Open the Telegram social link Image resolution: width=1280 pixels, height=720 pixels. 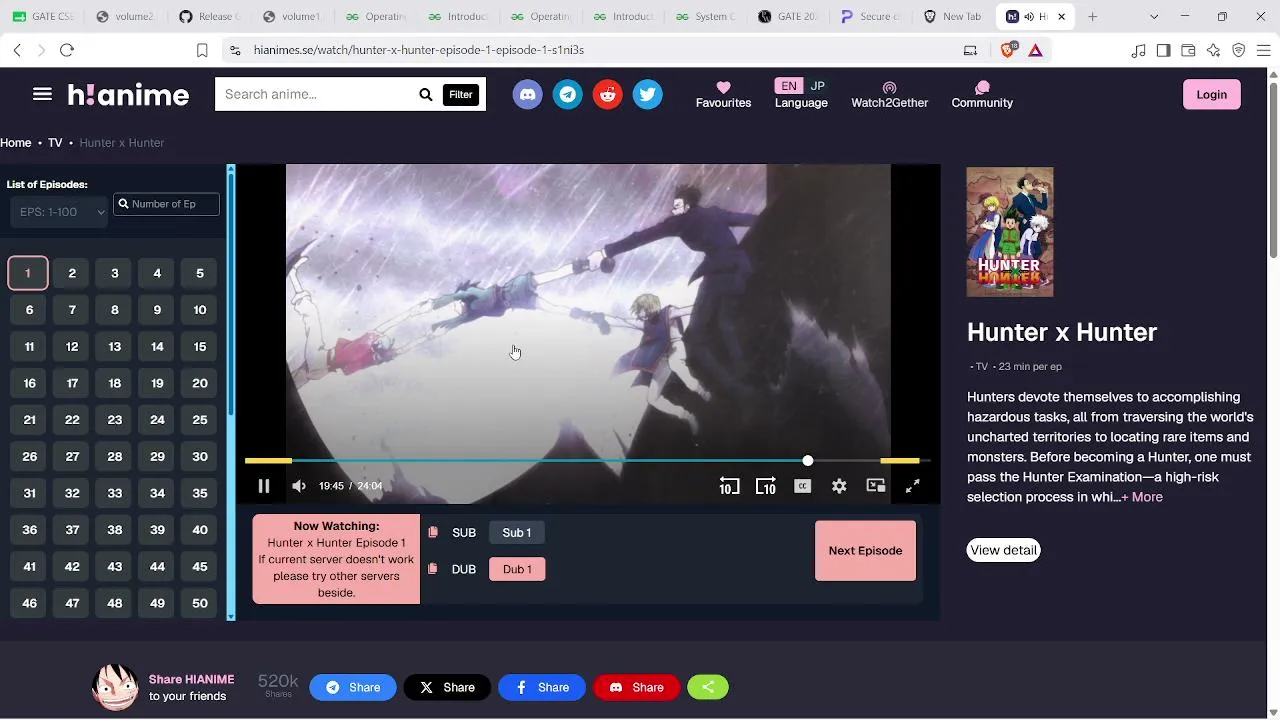pos(568,94)
